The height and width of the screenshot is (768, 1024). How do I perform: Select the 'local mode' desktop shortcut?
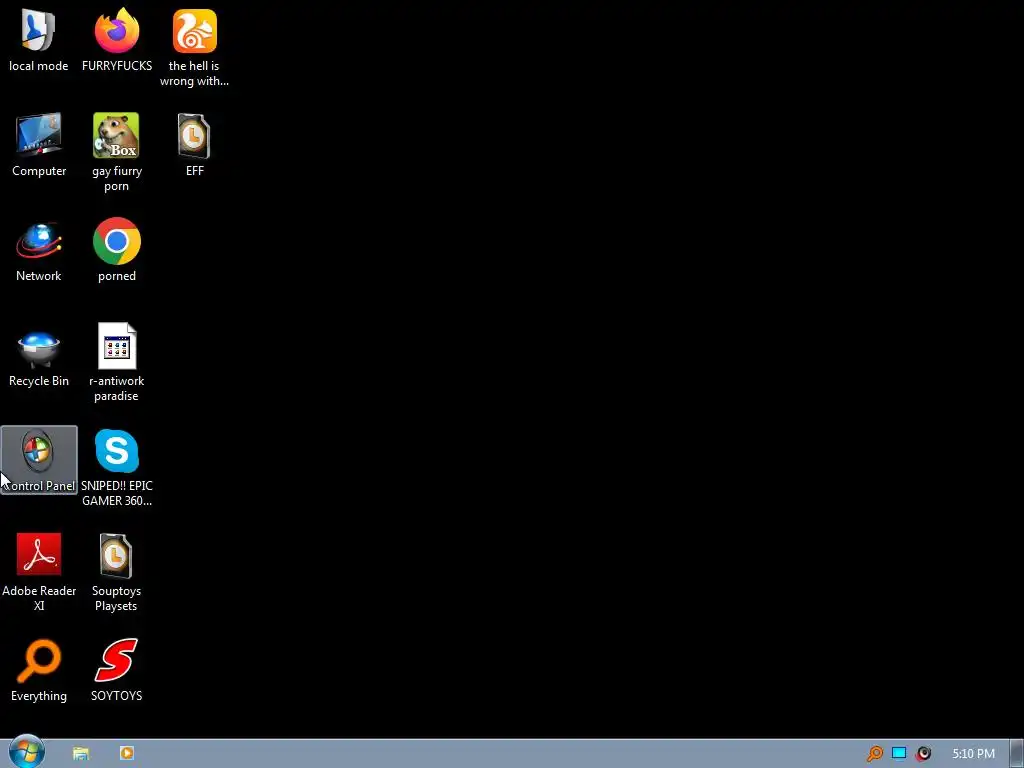39,40
